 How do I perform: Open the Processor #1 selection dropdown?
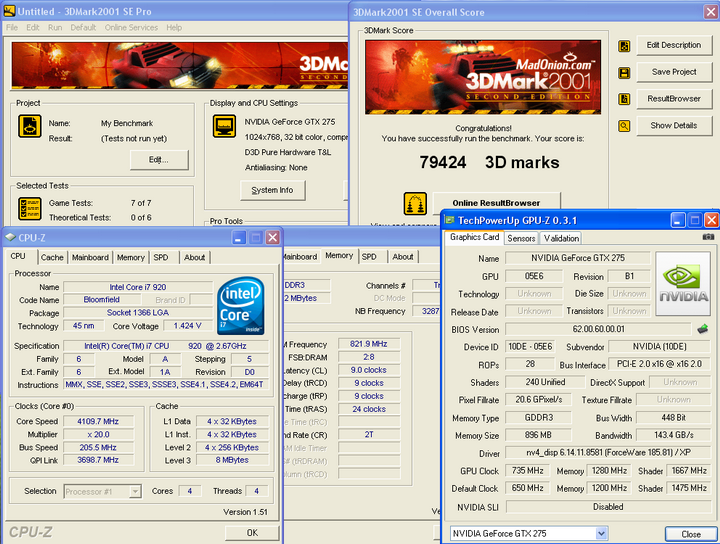point(135,491)
